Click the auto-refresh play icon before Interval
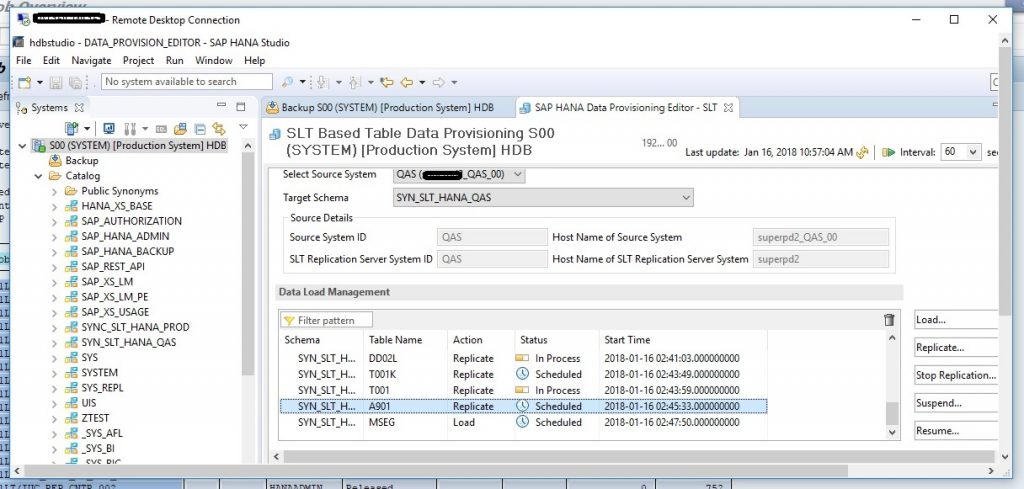 (x=888, y=152)
